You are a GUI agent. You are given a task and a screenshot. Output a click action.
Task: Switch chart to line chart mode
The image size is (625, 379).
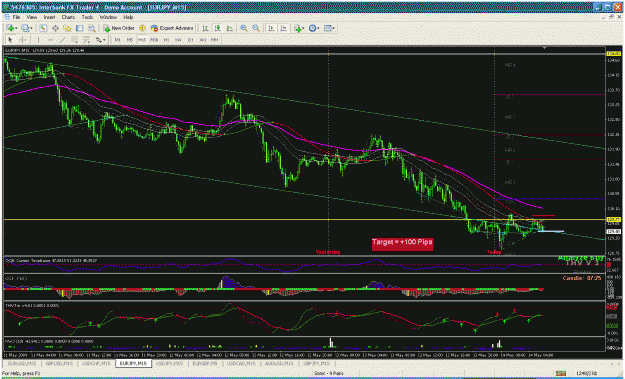[230, 28]
